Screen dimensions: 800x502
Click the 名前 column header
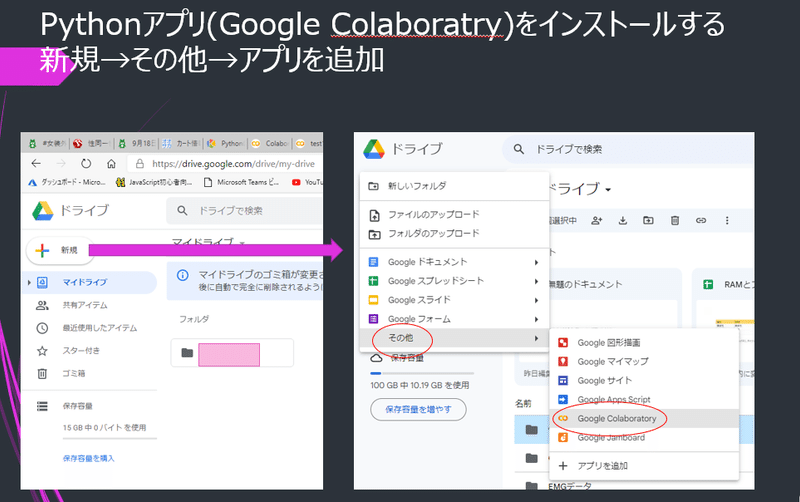(x=523, y=403)
